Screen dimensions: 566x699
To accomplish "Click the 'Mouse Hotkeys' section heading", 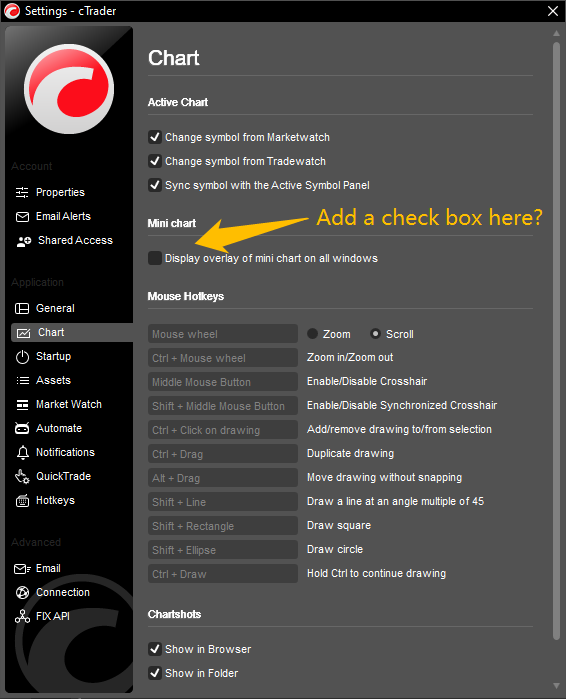I will [x=186, y=296].
